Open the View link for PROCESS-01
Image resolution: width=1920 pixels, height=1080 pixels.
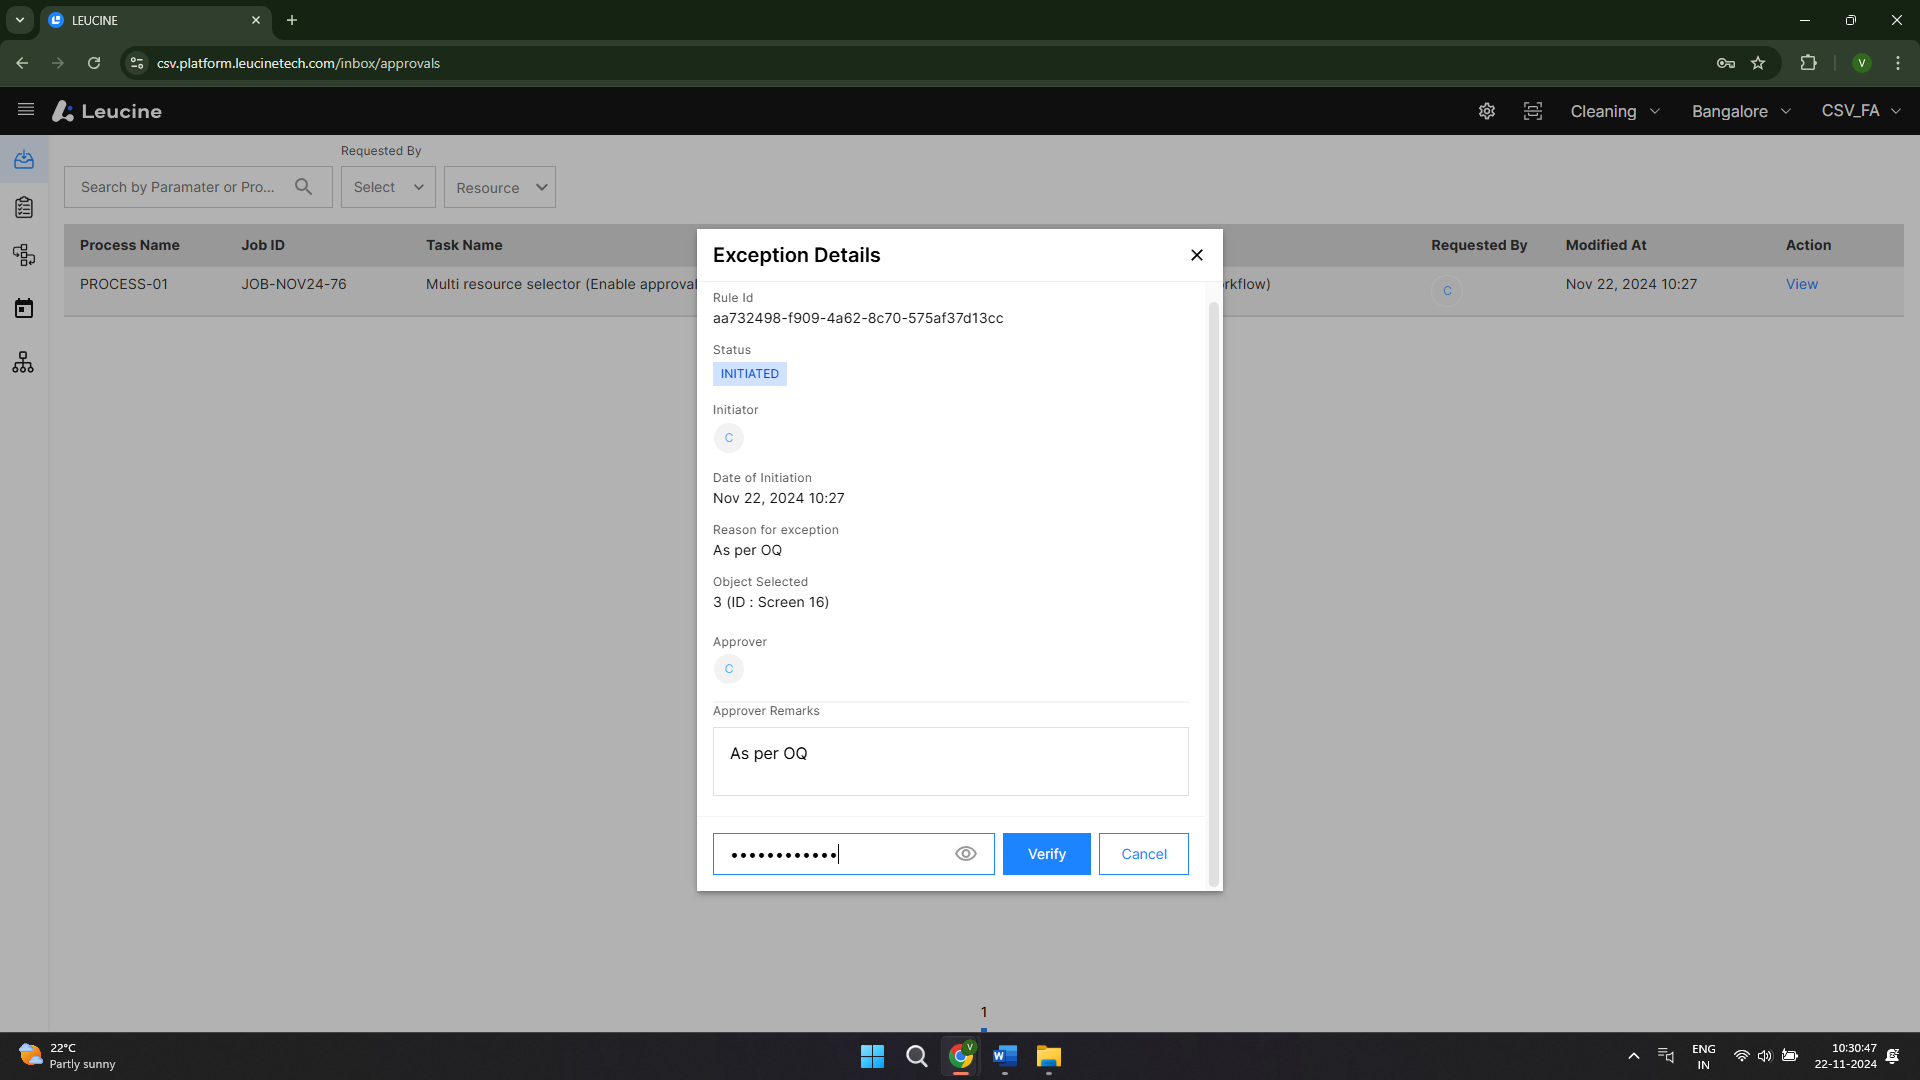1802,284
